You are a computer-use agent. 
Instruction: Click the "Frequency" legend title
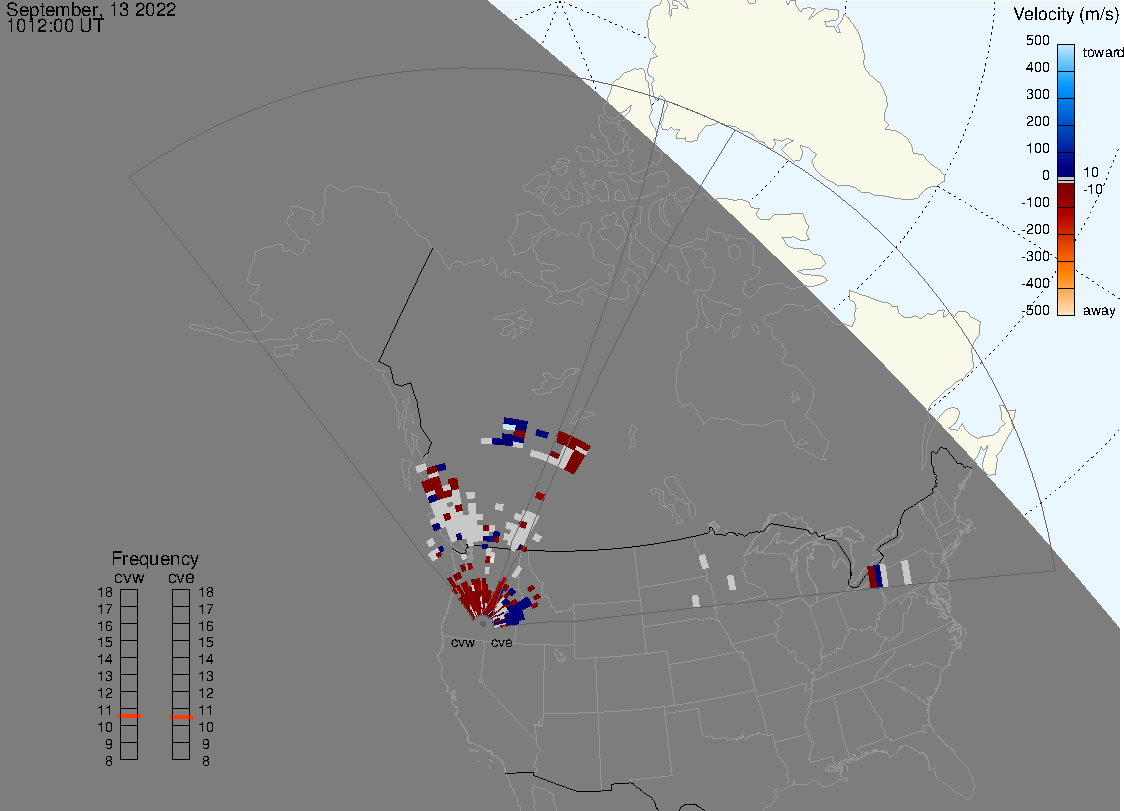[x=155, y=559]
